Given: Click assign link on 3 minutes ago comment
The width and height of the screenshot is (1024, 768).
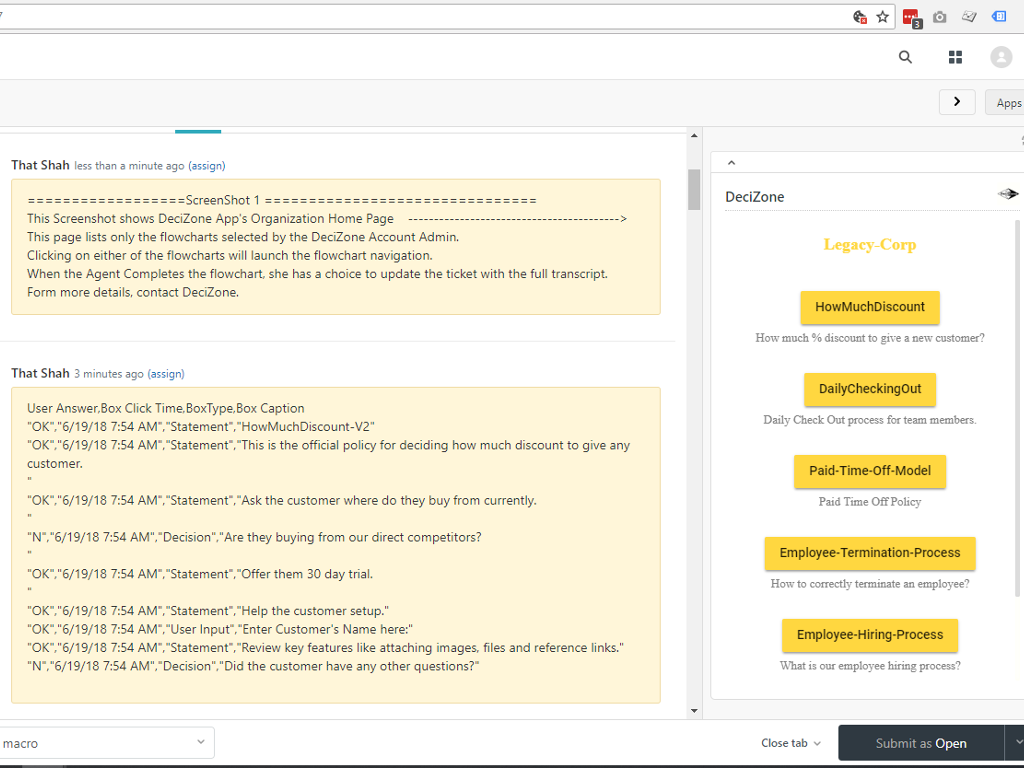Looking at the screenshot, I should pyautogui.click(x=166, y=374).
